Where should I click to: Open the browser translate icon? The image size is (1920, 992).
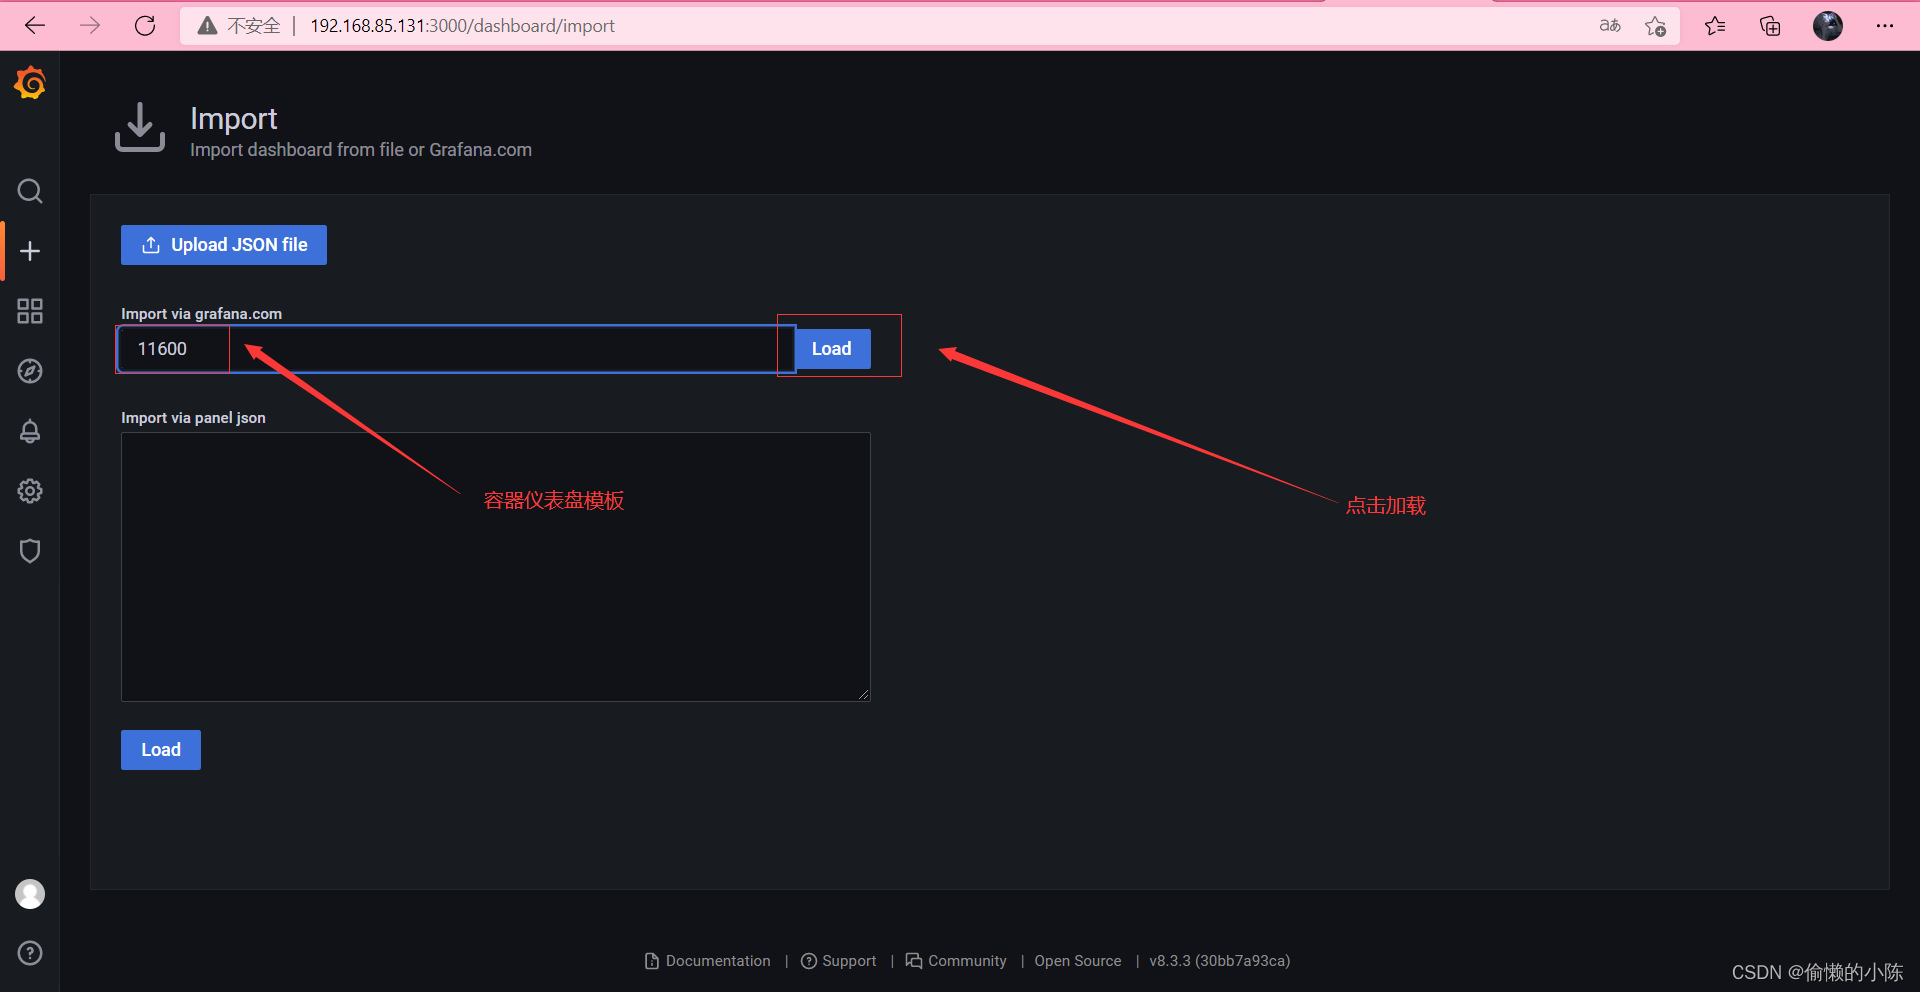point(1610,26)
